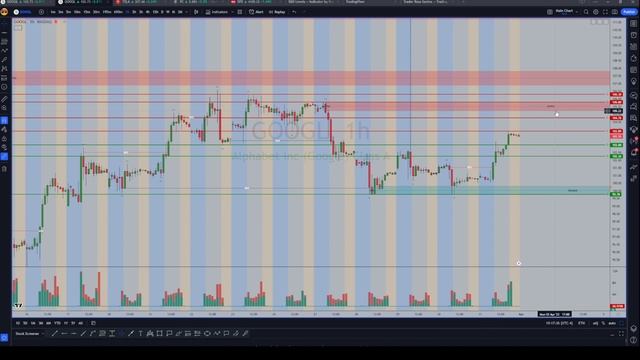The width and height of the screenshot is (640, 360).
Task: Click the blue Publish button
Action: pos(629,12)
